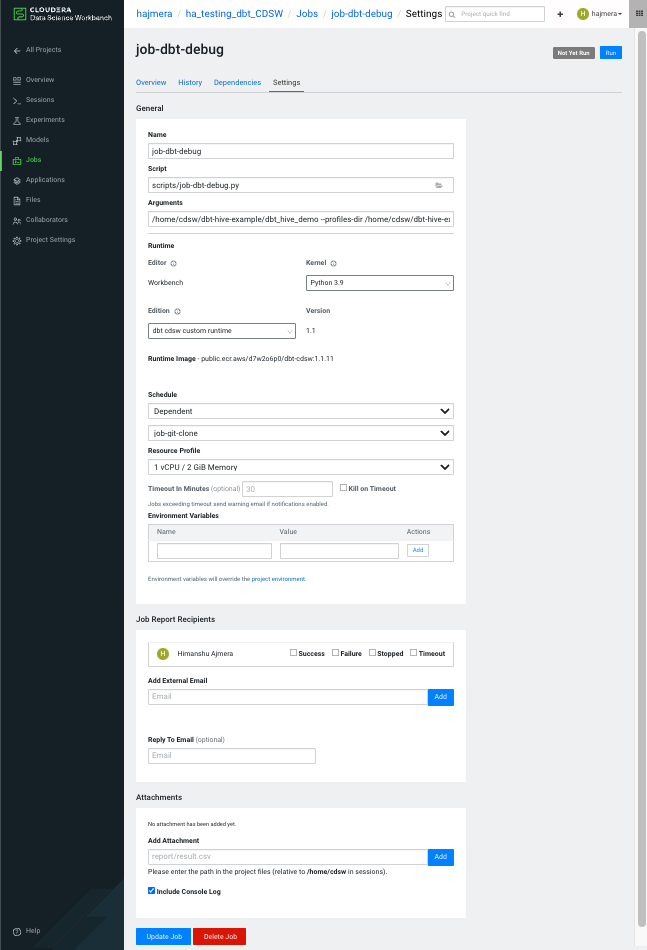Check the Success notification checkbox
Viewport: 647px width, 950px height.
coord(293,653)
